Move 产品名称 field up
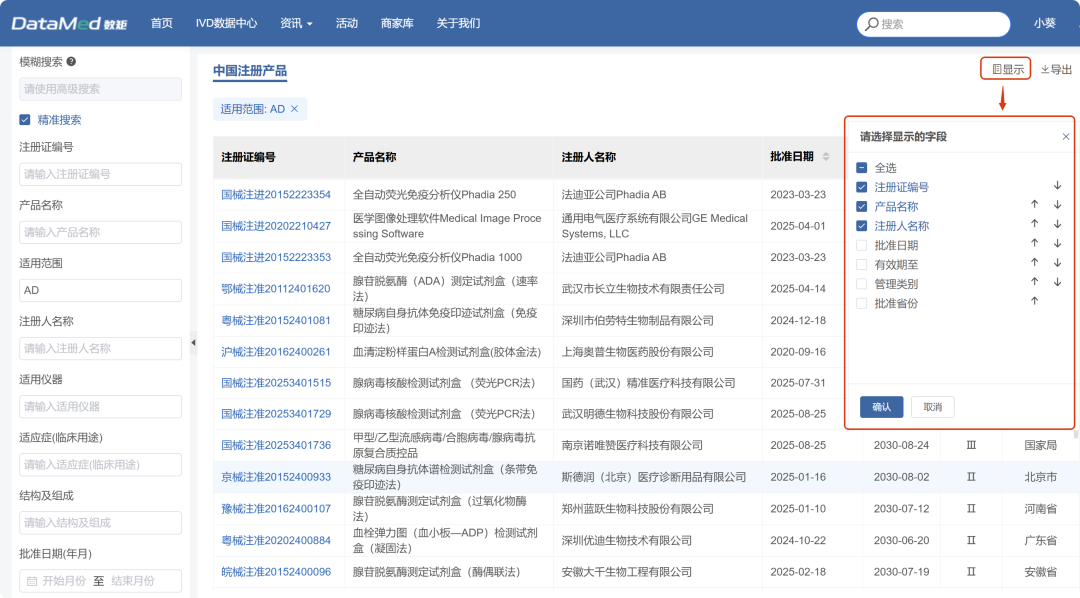This screenshot has height=598, width=1080. (x=1035, y=205)
